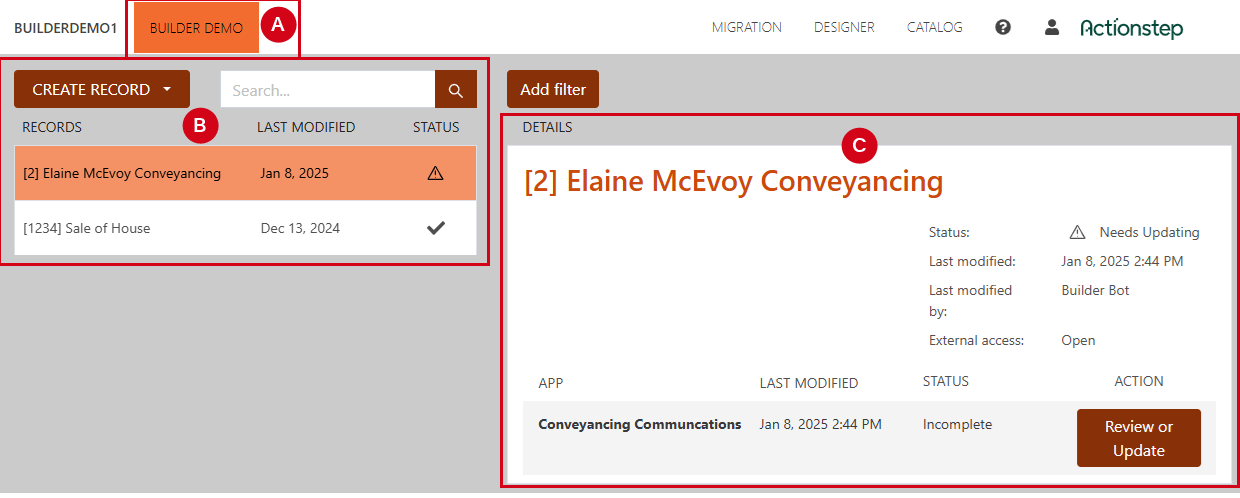
Task: Click the LAST MODIFIED header in records list
Action: (306, 127)
